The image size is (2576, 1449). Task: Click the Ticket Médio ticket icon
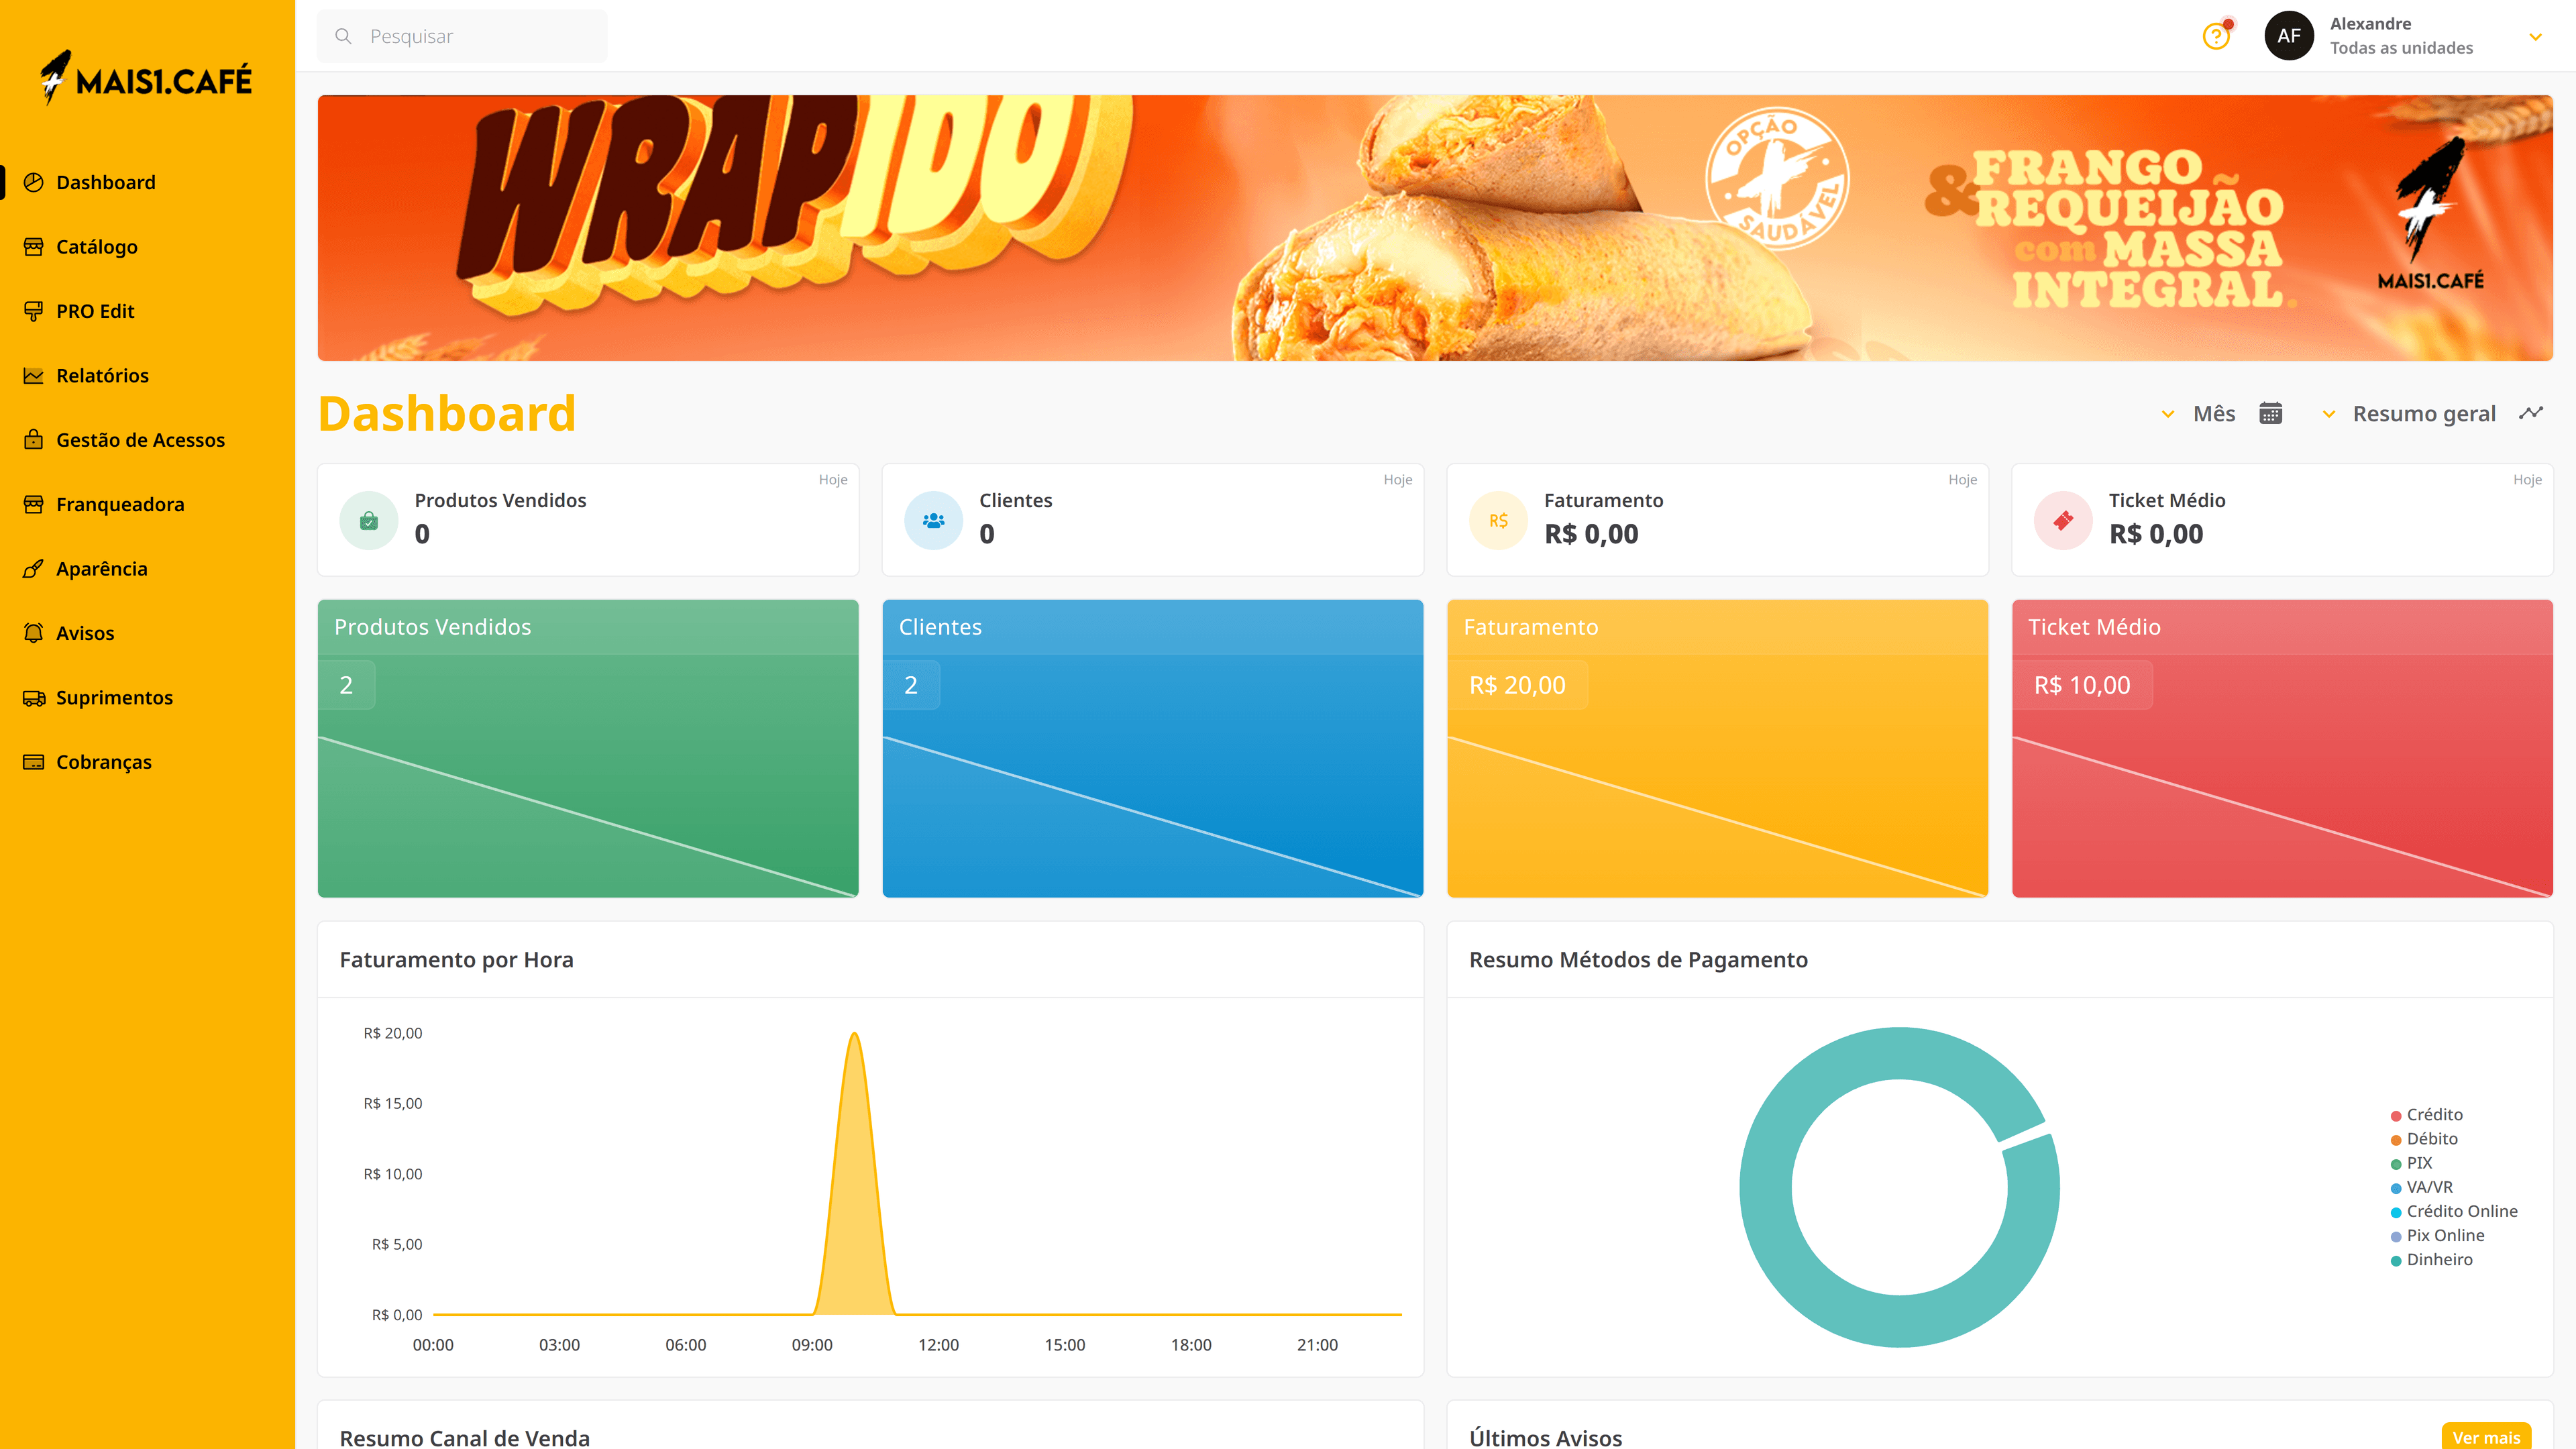coord(2063,520)
